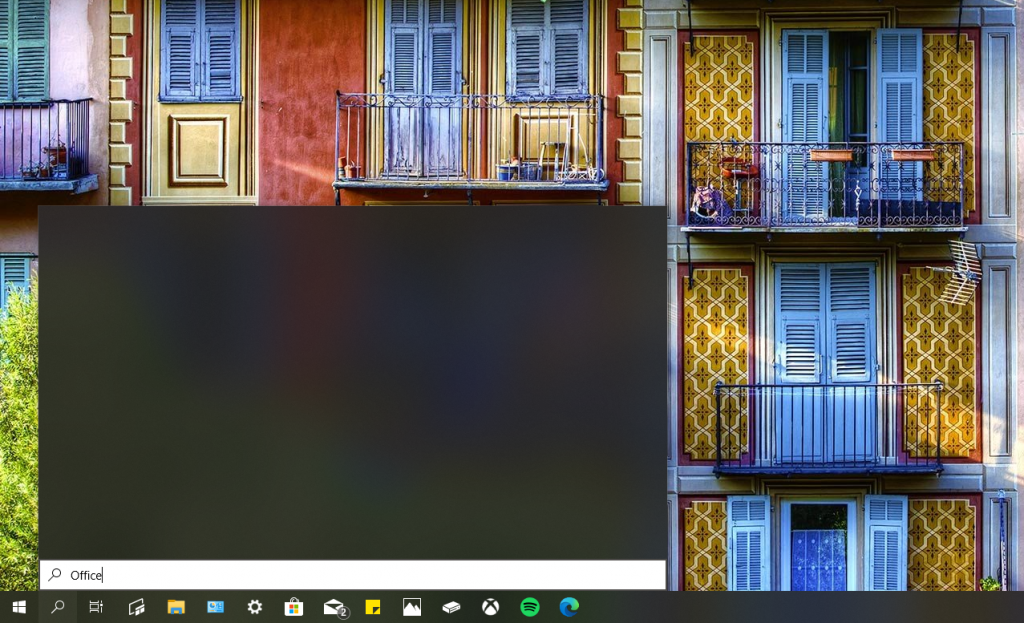The image size is (1024, 623).
Task: Click the magnifier icon inside the search box
Action: tap(55, 575)
